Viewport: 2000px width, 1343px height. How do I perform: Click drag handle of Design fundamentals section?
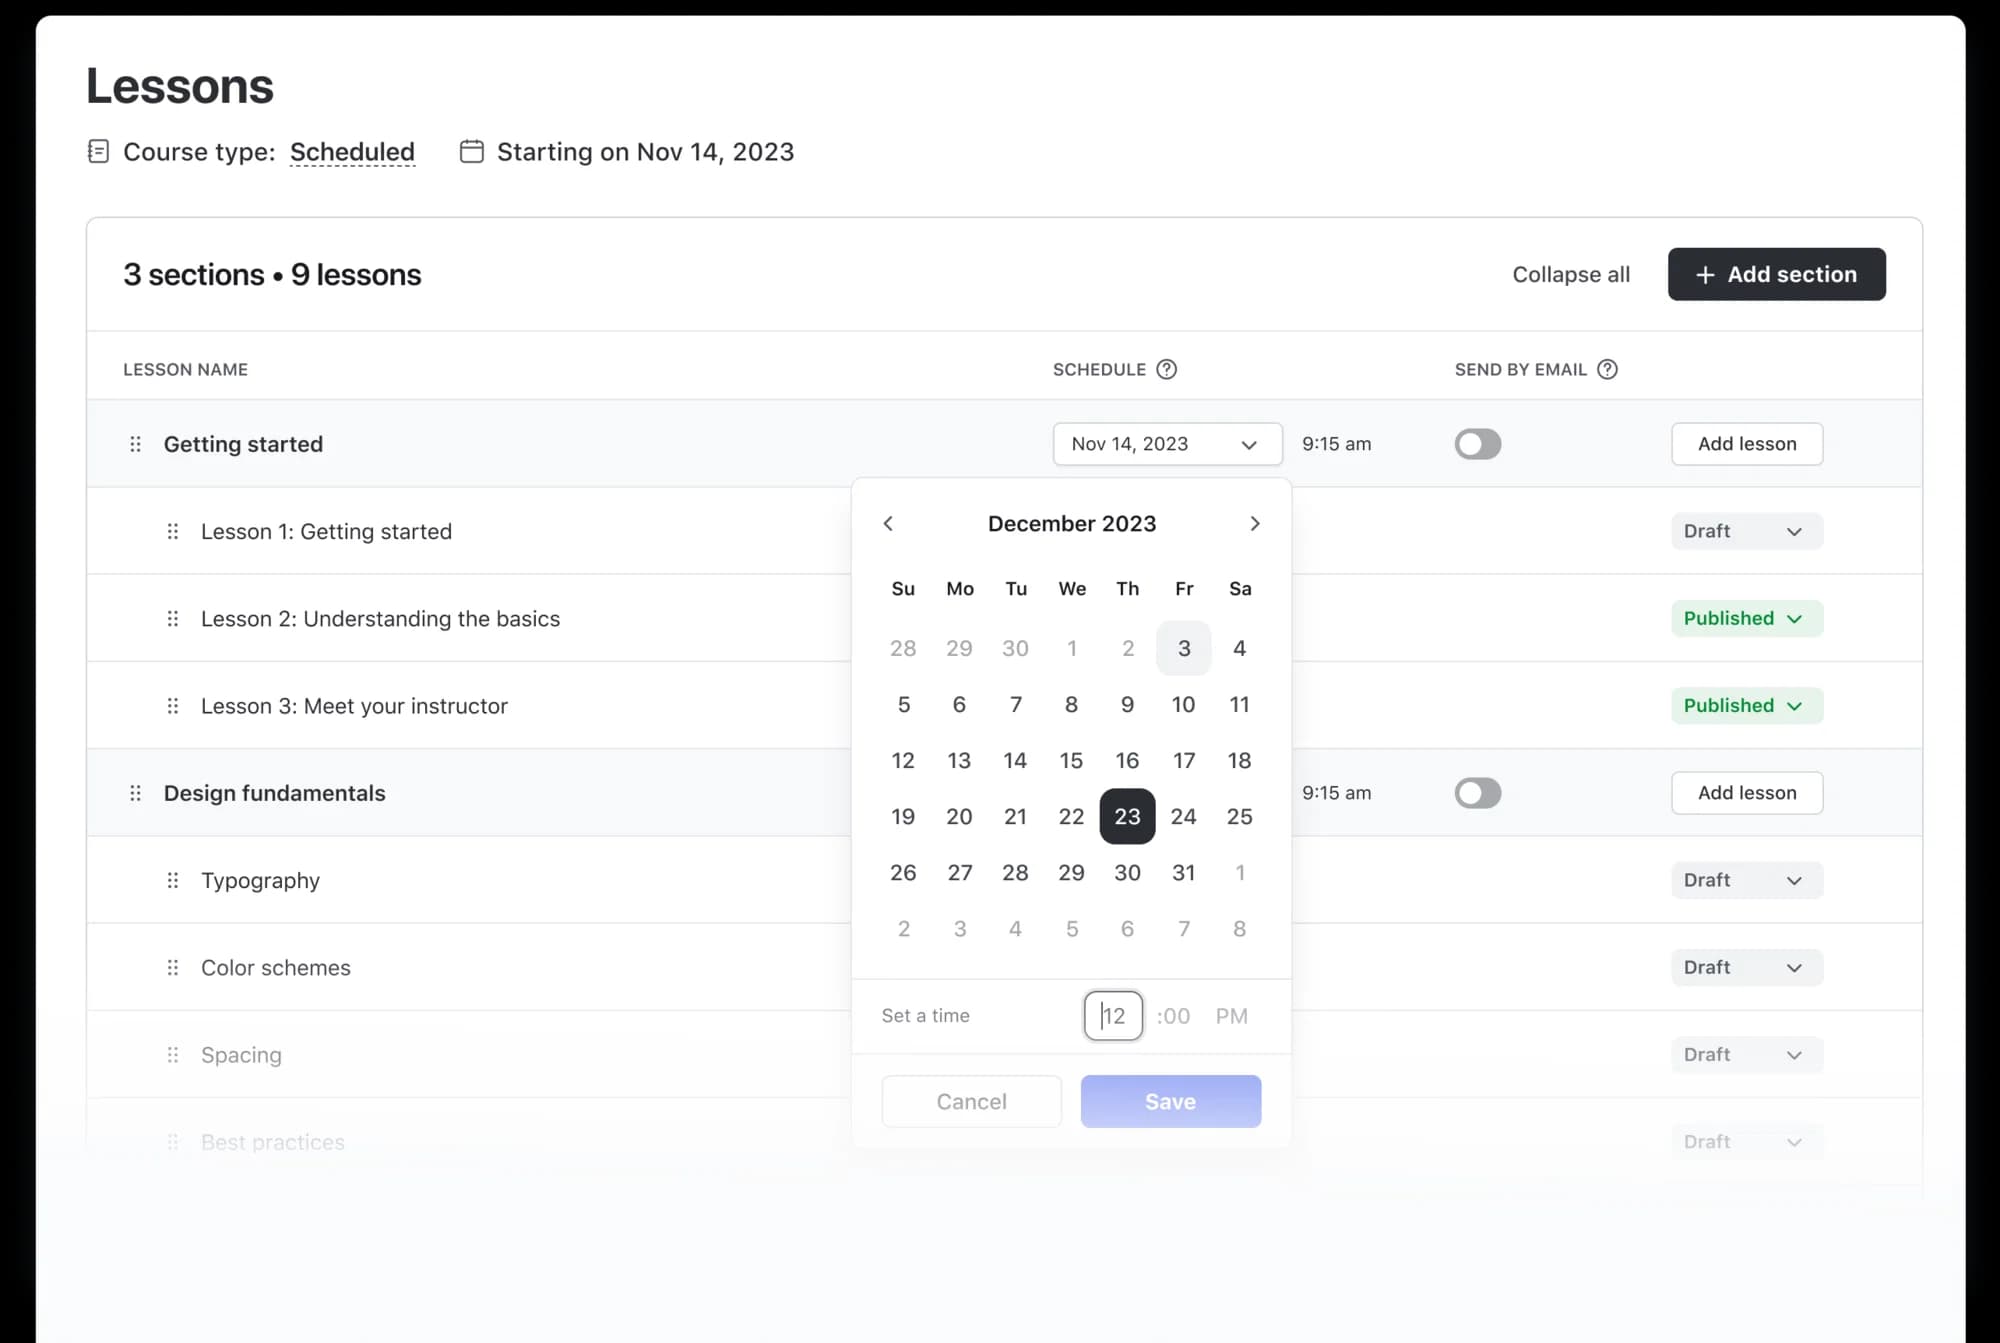click(135, 793)
